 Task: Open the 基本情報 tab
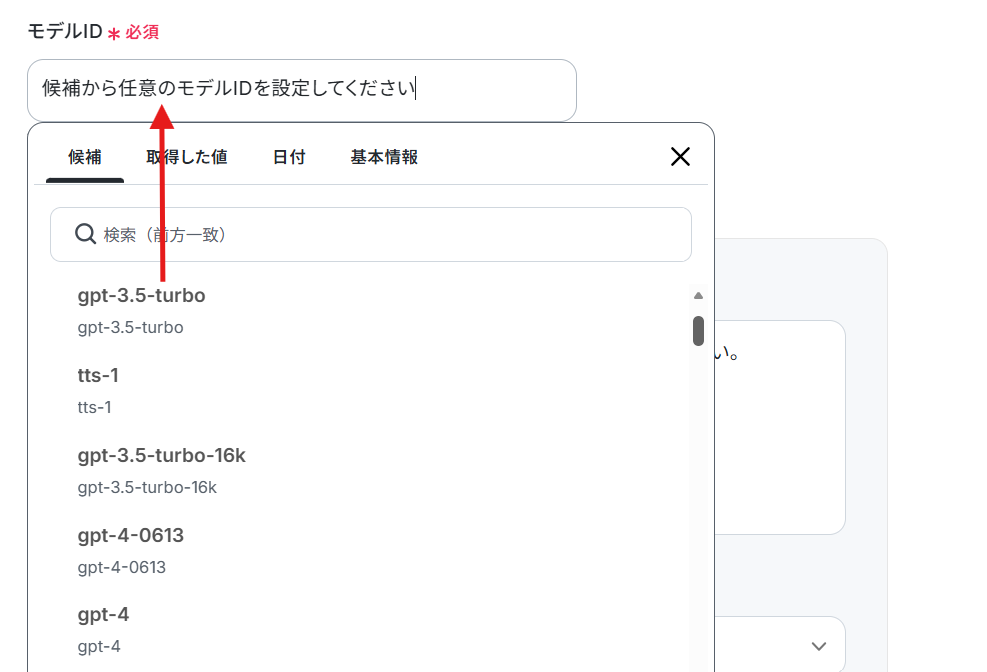point(384,157)
